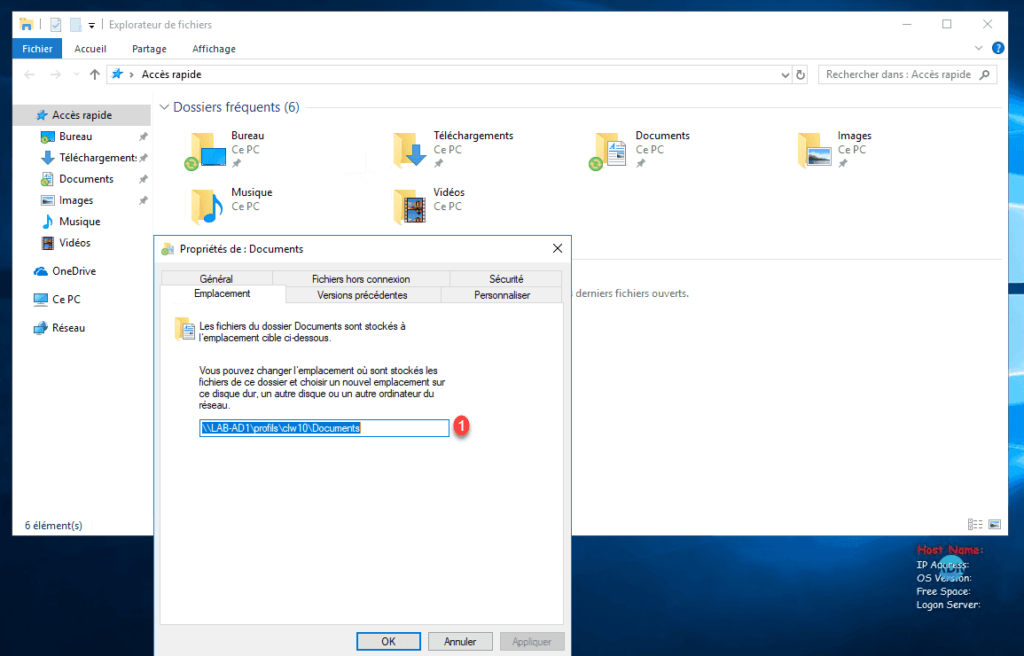Screen dimensions: 1024x656
Task: Expand the ribbon with the chevron
Action: click(x=978, y=48)
